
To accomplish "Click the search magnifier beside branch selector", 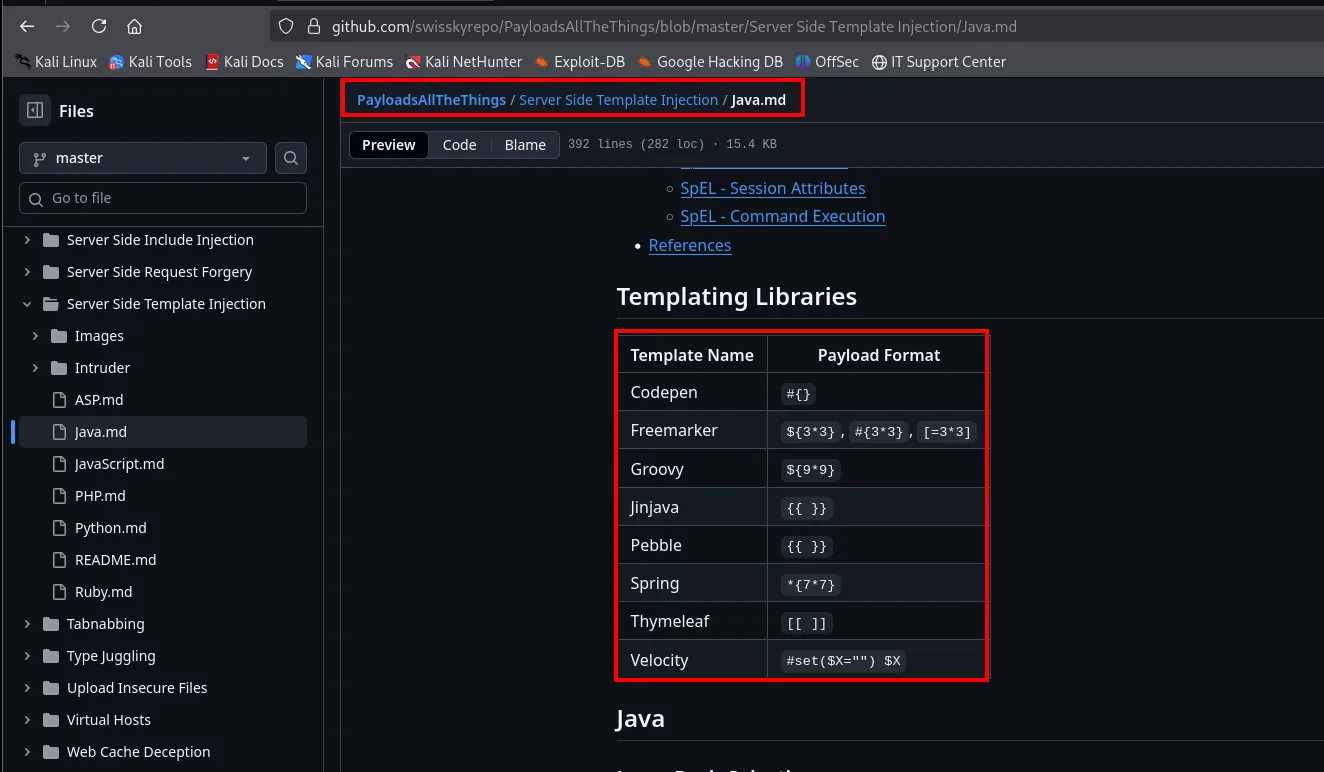I will pos(291,158).
